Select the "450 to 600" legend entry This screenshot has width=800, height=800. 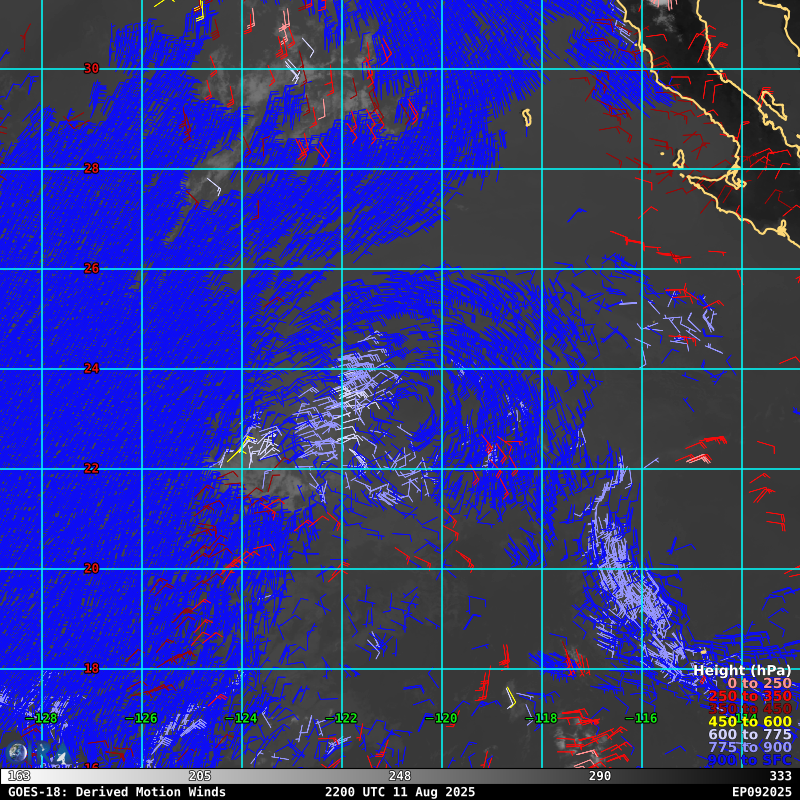[750, 721]
